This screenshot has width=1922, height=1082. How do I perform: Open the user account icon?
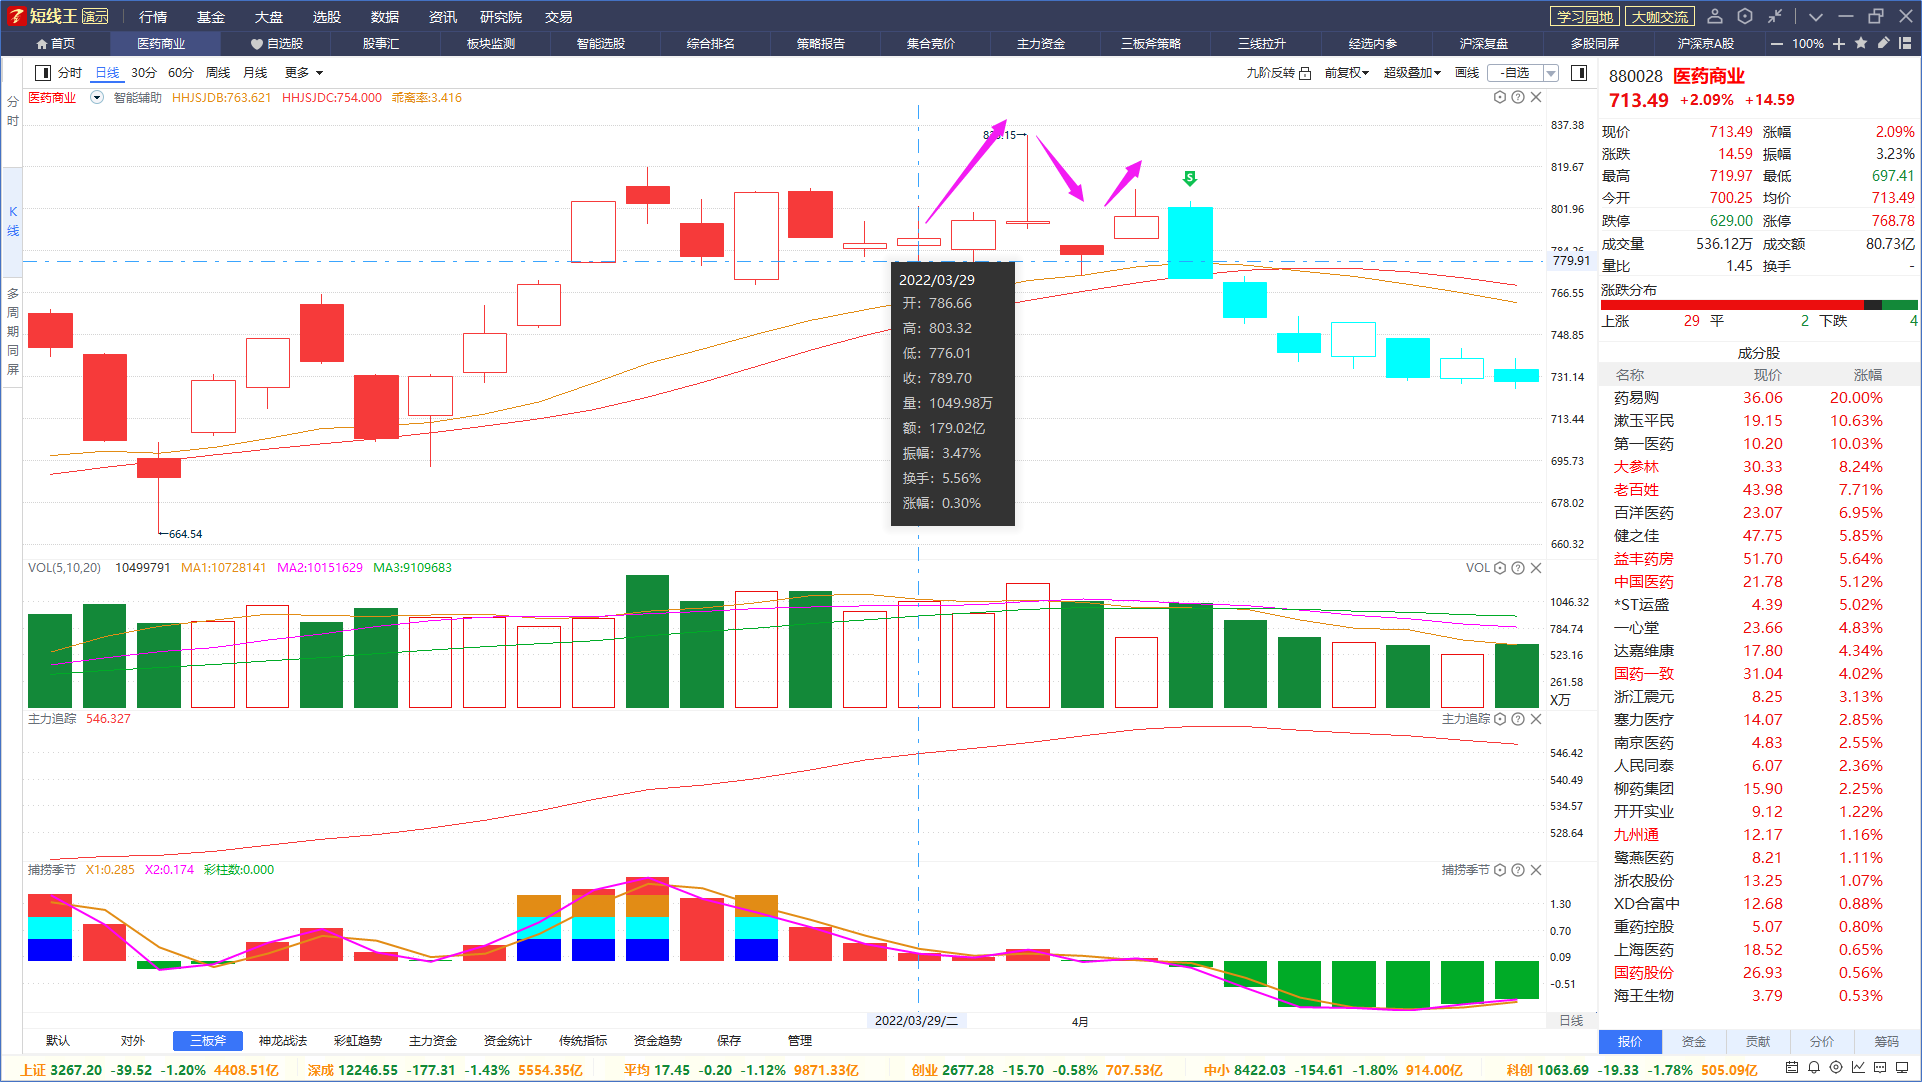coord(1715,16)
